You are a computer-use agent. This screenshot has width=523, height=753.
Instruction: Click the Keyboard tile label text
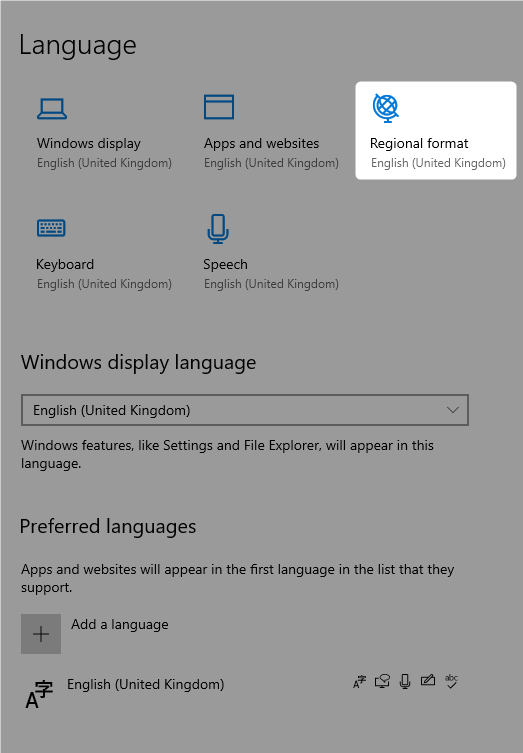pos(65,265)
